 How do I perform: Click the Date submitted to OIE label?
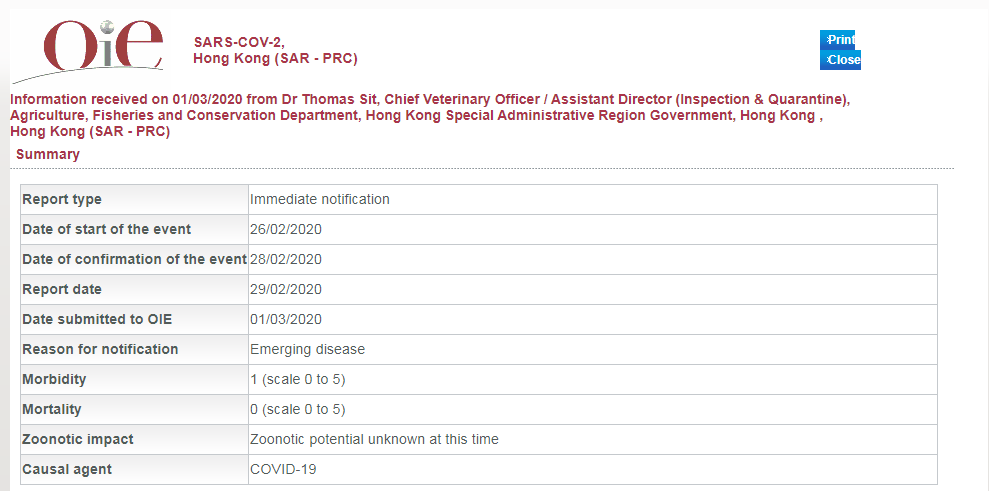[97, 319]
